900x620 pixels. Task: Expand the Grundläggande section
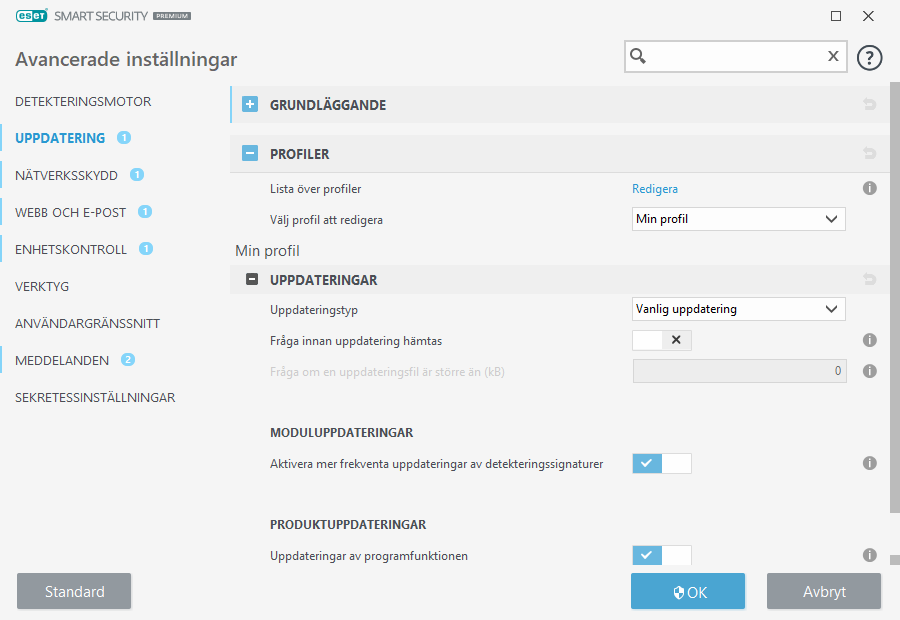point(250,105)
